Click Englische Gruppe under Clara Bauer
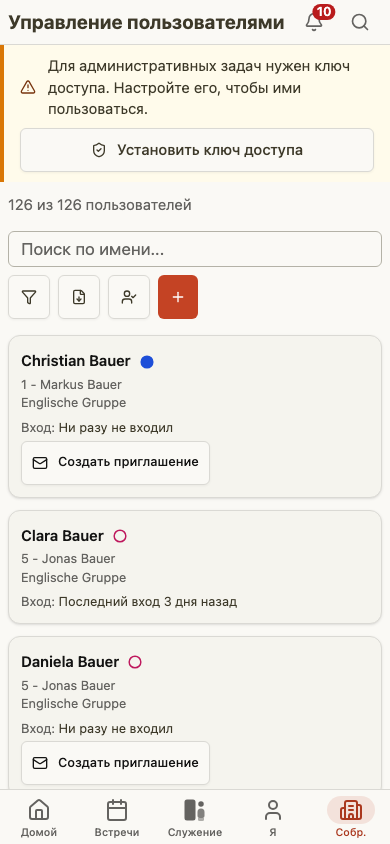Viewport: 390px width, 844px height. [x=74, y=578]
